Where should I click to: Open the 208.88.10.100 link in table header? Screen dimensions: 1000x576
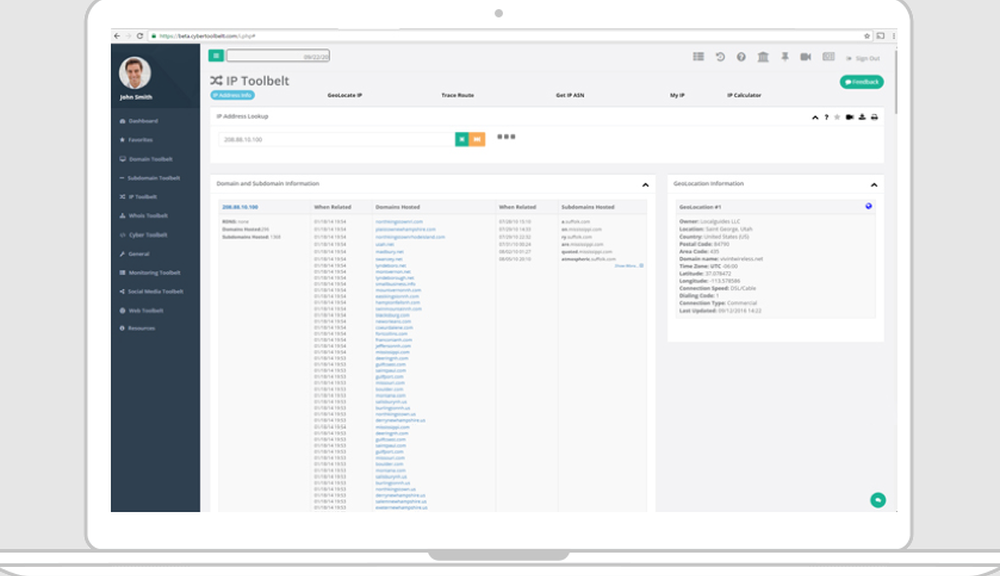(x=240, y=207)
